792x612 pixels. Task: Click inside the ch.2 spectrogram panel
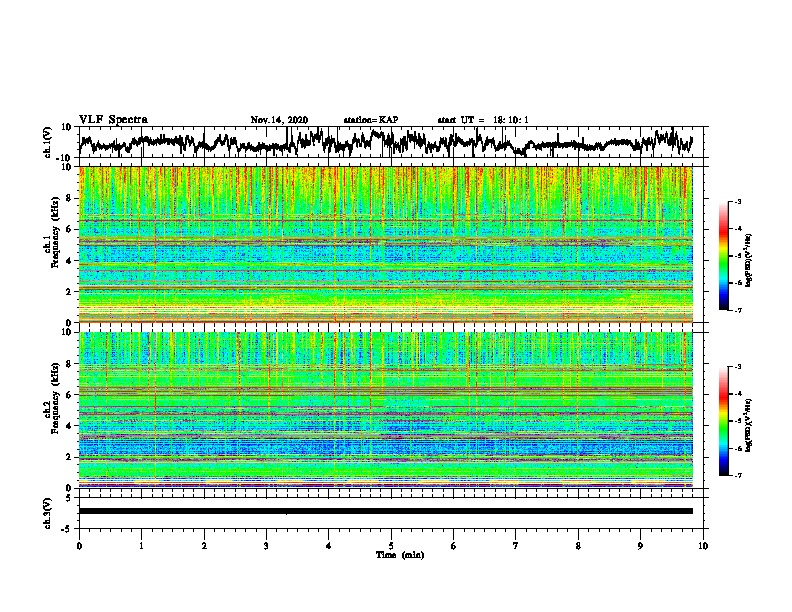(x=386, y=410)
